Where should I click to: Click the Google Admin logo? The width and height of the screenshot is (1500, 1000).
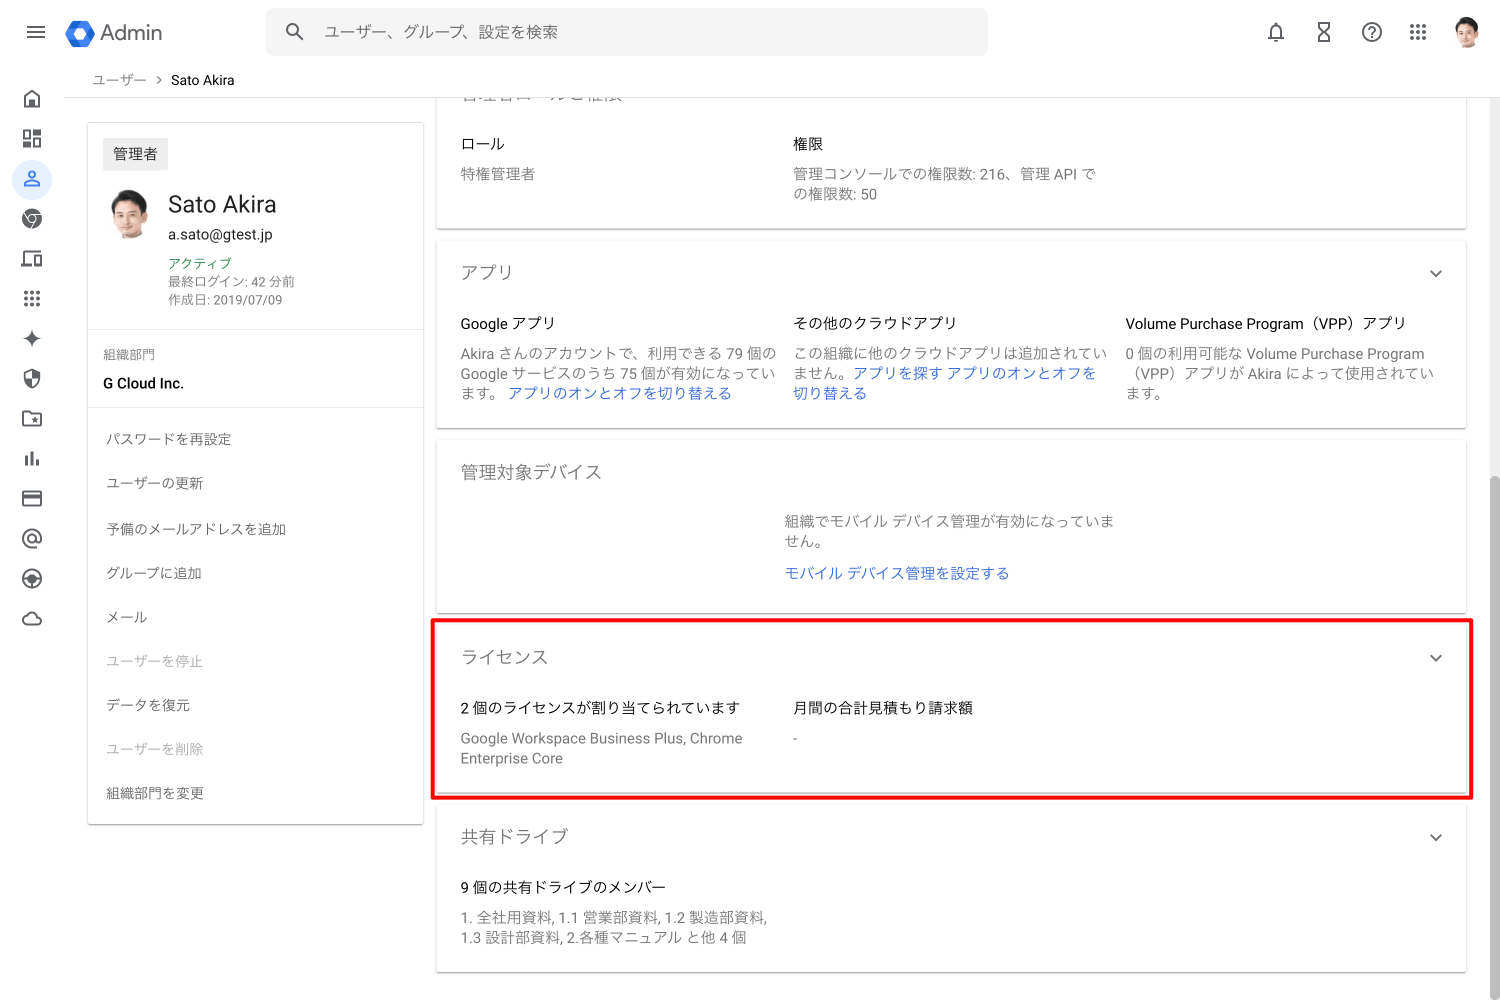tap(114, 33)
